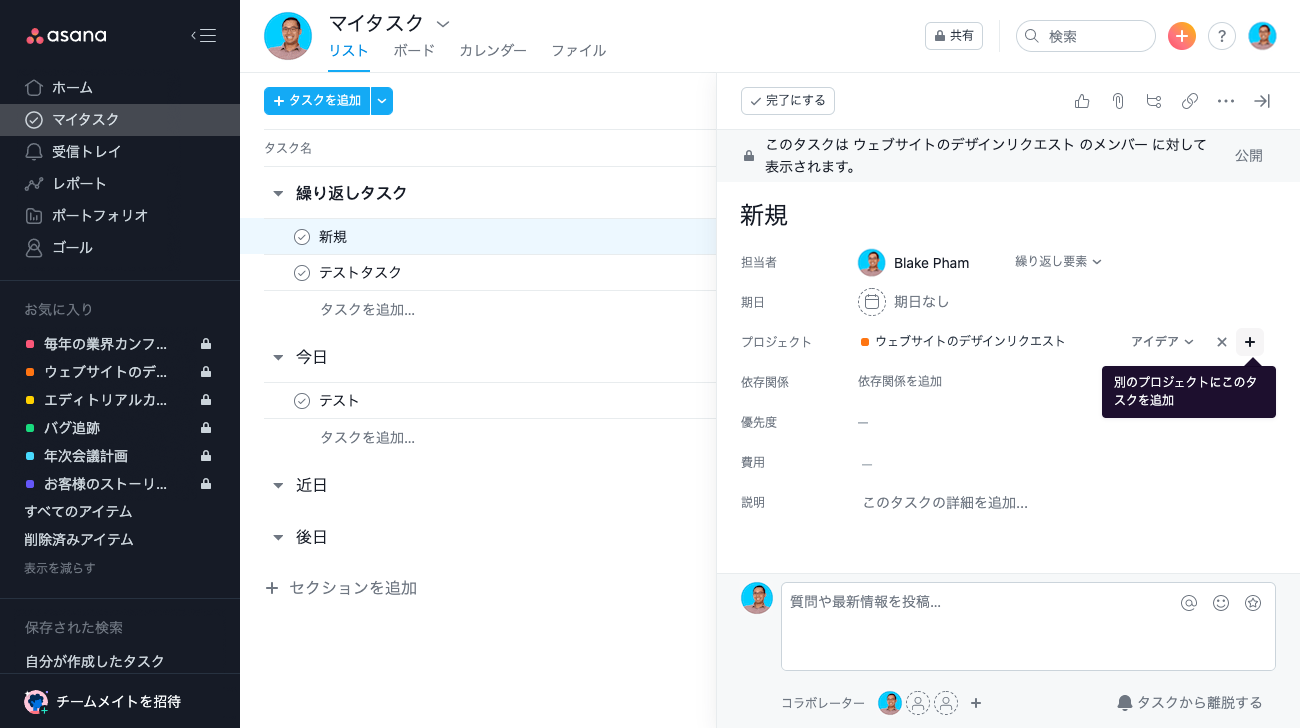Copy the task link with the link icon
This screenshot has width=1300, height=728.
tap(1190, 101)
